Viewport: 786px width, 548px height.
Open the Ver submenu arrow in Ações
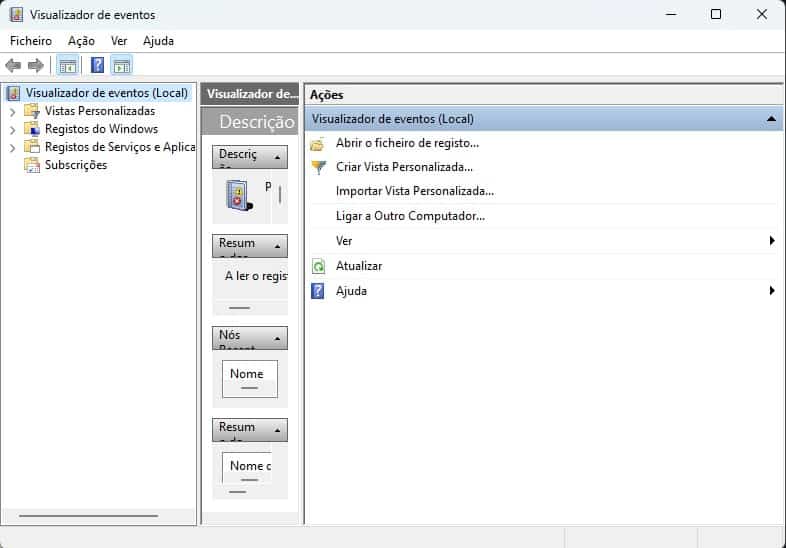[772, 241]
